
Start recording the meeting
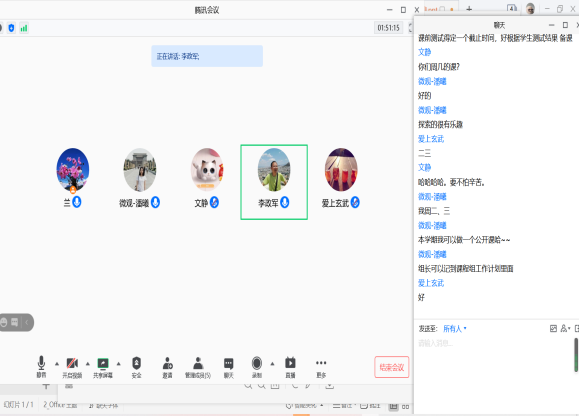coord(257,367)
